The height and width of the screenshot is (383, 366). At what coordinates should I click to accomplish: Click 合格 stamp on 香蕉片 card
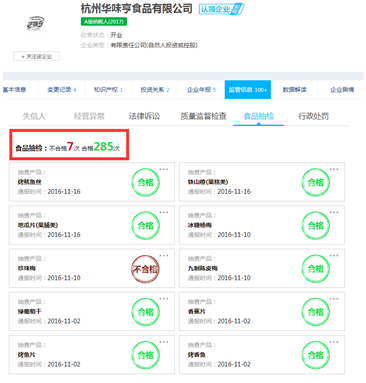[x=316, y=312]
